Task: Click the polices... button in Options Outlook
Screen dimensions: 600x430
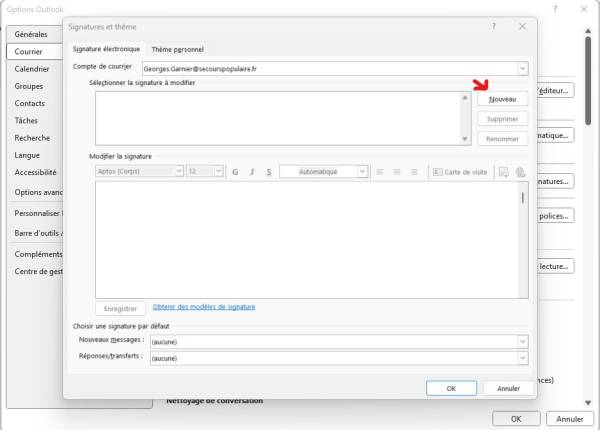Action: (555, 216)
